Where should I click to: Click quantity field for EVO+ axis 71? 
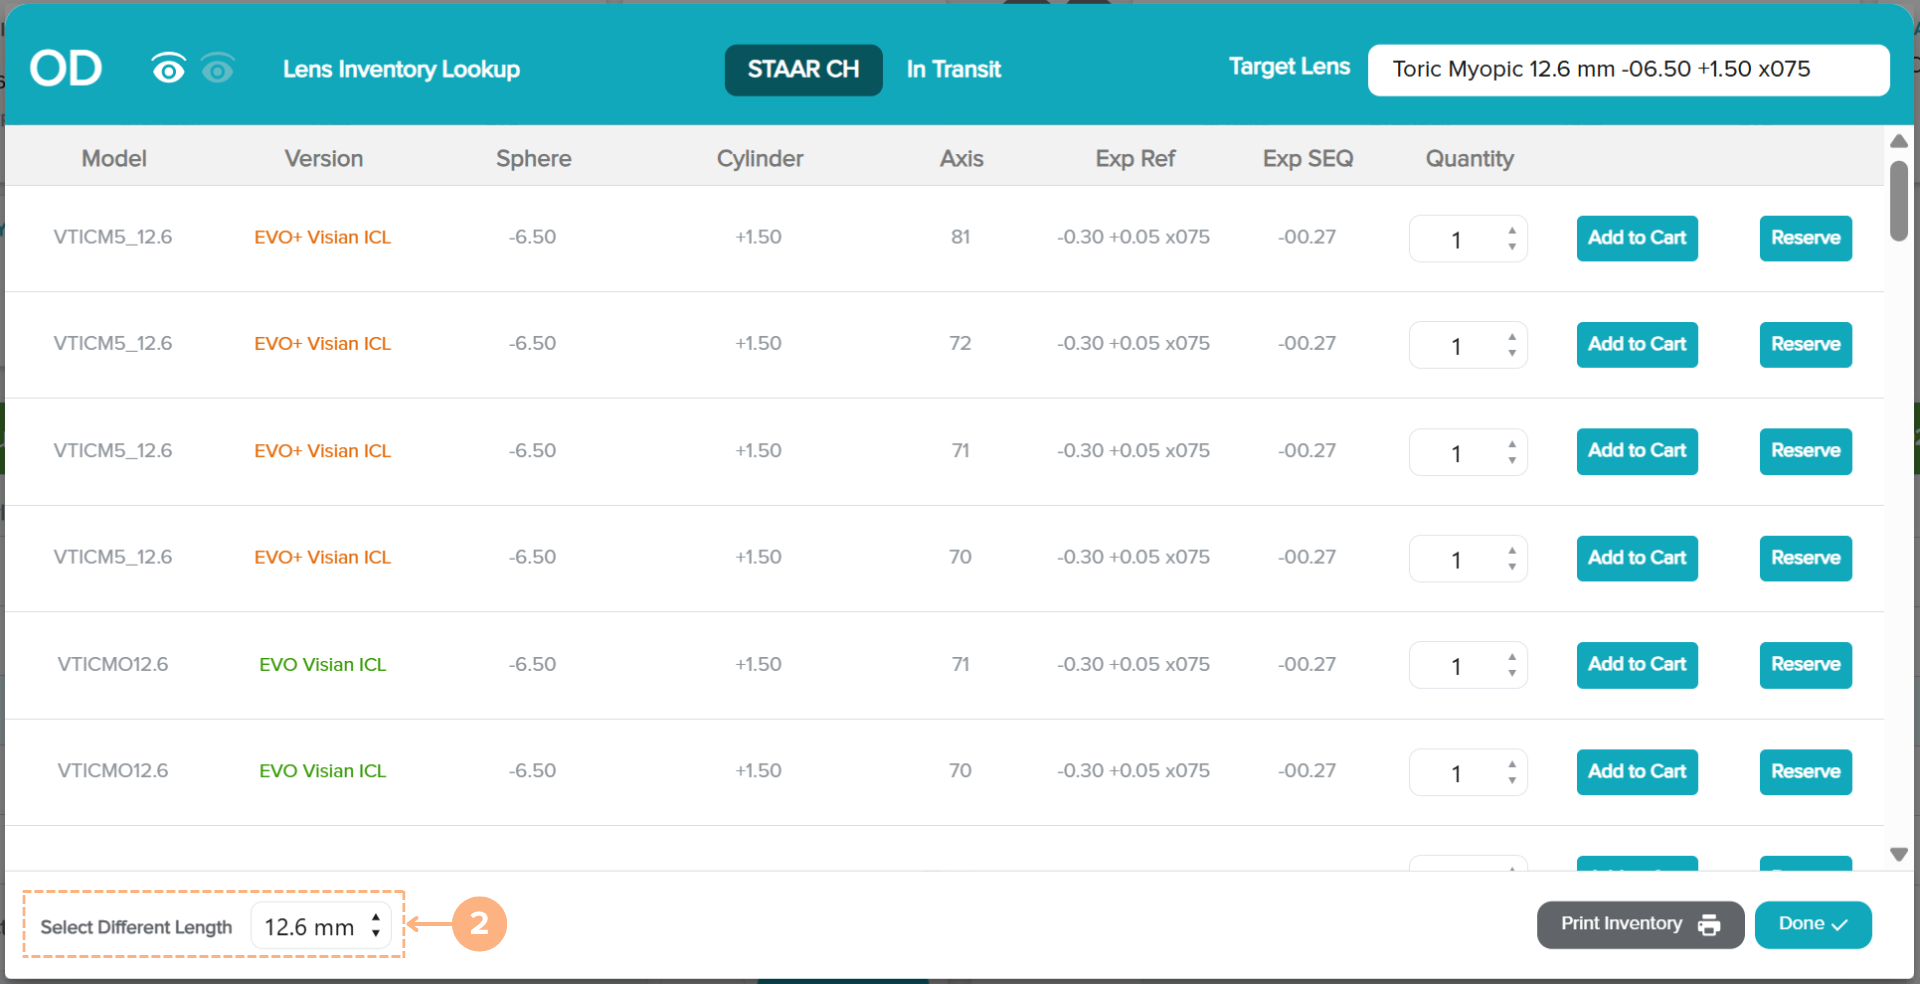[x=1456, y=452]
